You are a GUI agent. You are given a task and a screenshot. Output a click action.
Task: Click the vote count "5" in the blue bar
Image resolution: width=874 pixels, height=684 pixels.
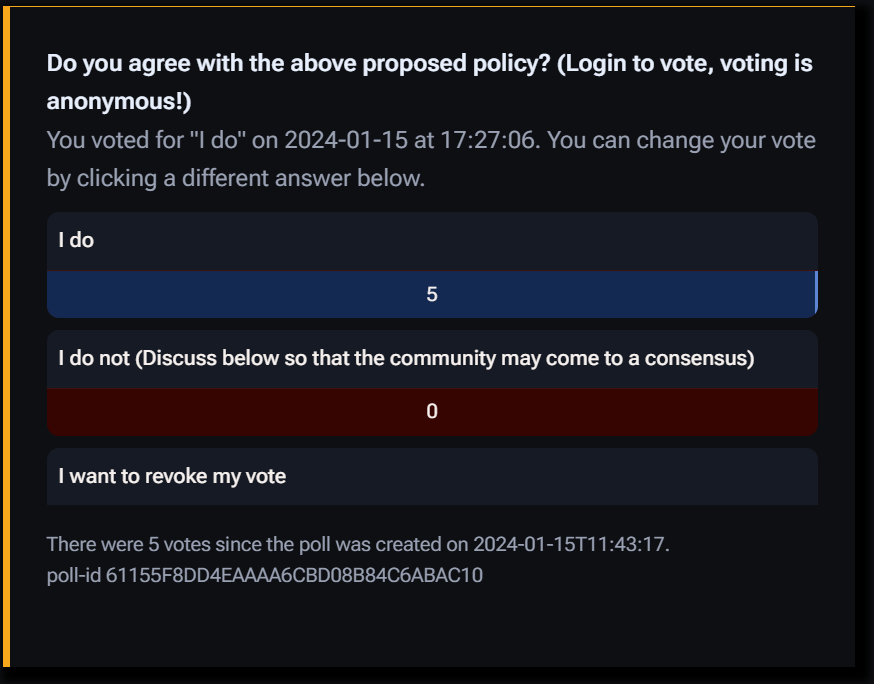[x=432, y=295]
